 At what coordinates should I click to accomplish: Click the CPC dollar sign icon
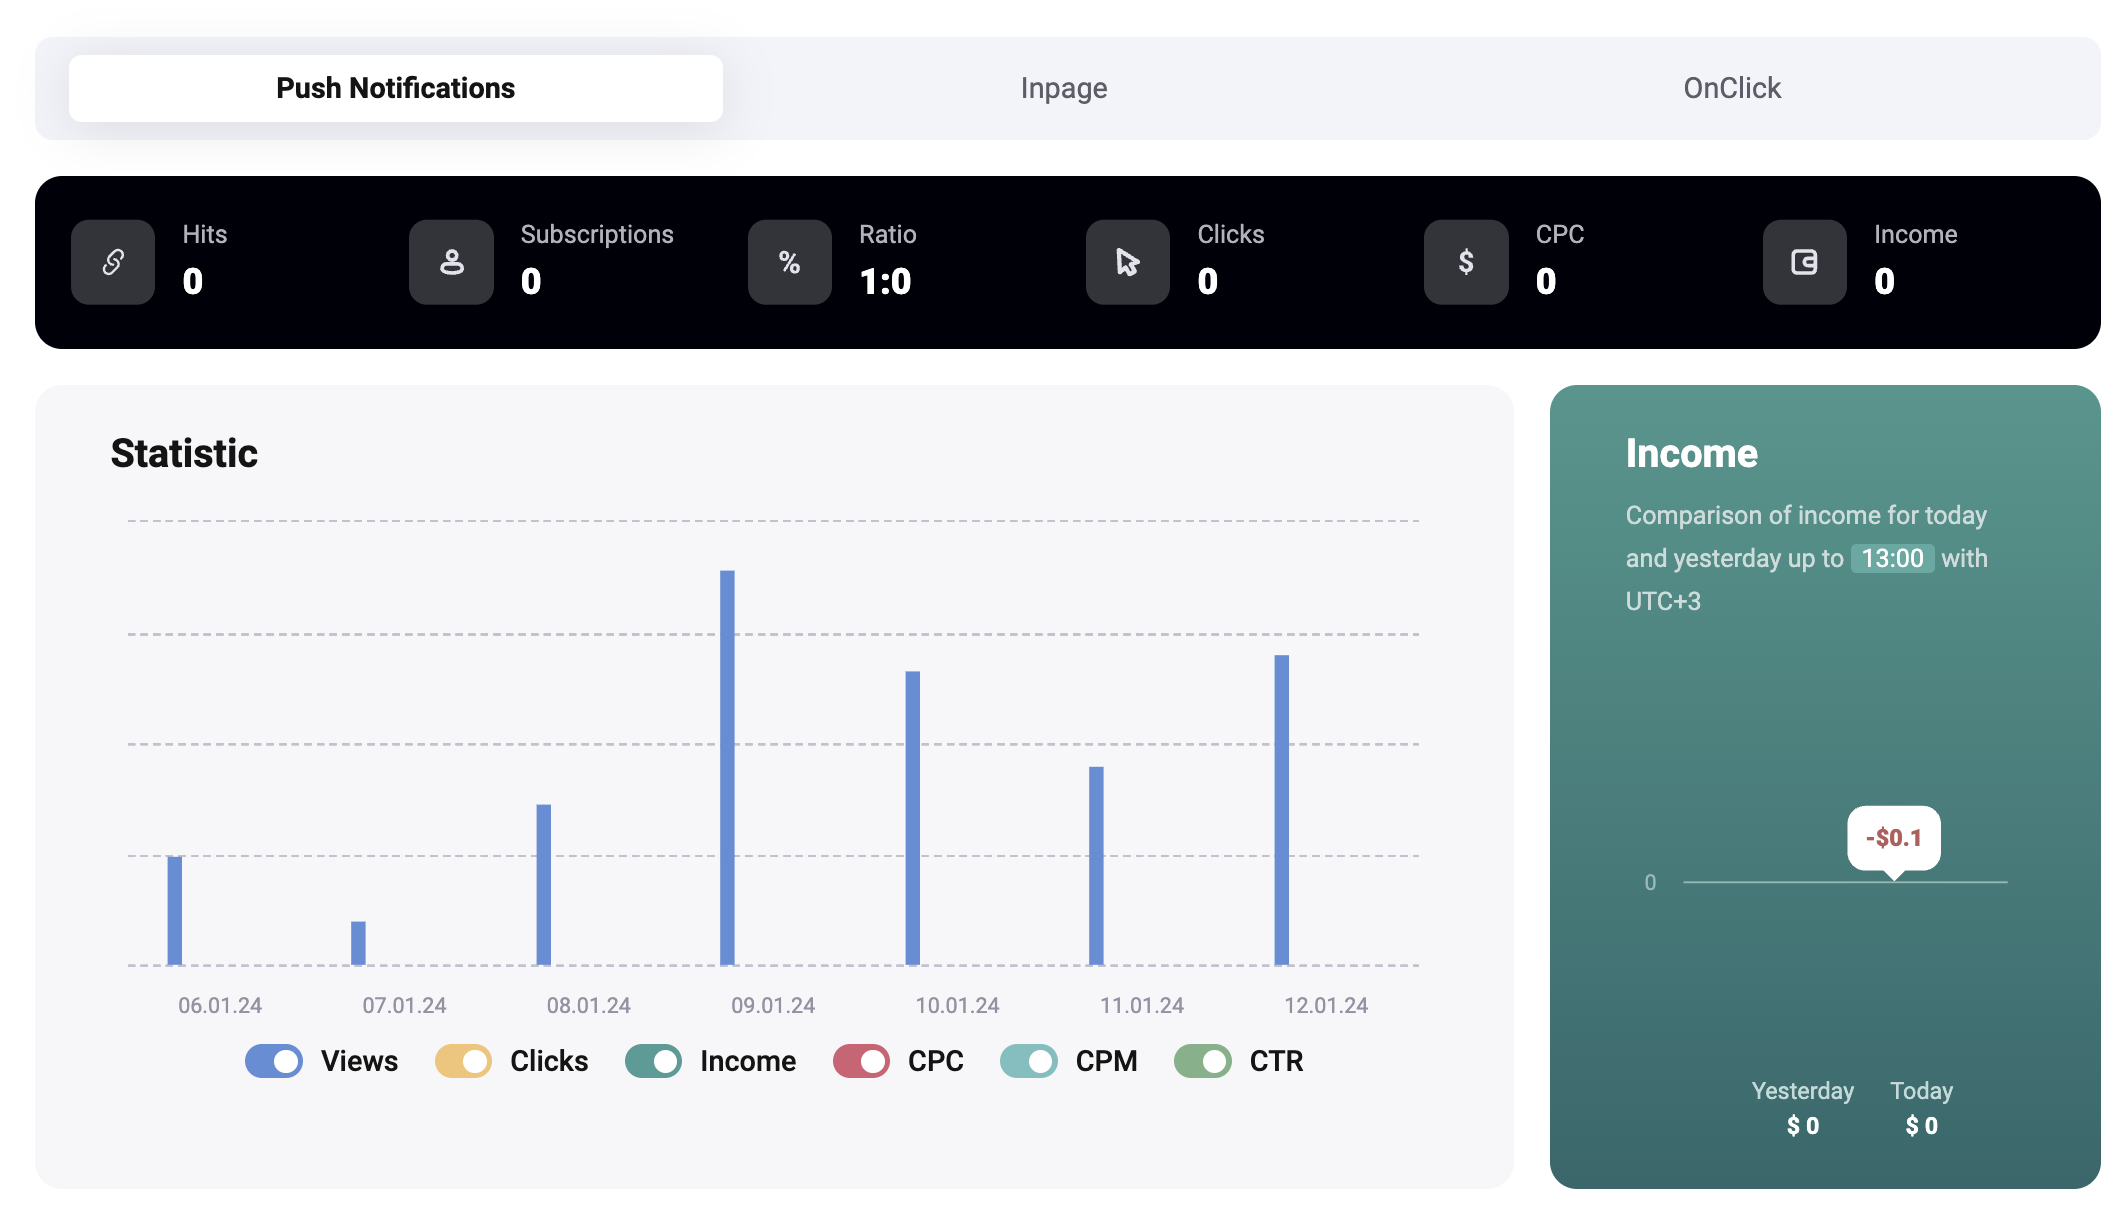1466,262
